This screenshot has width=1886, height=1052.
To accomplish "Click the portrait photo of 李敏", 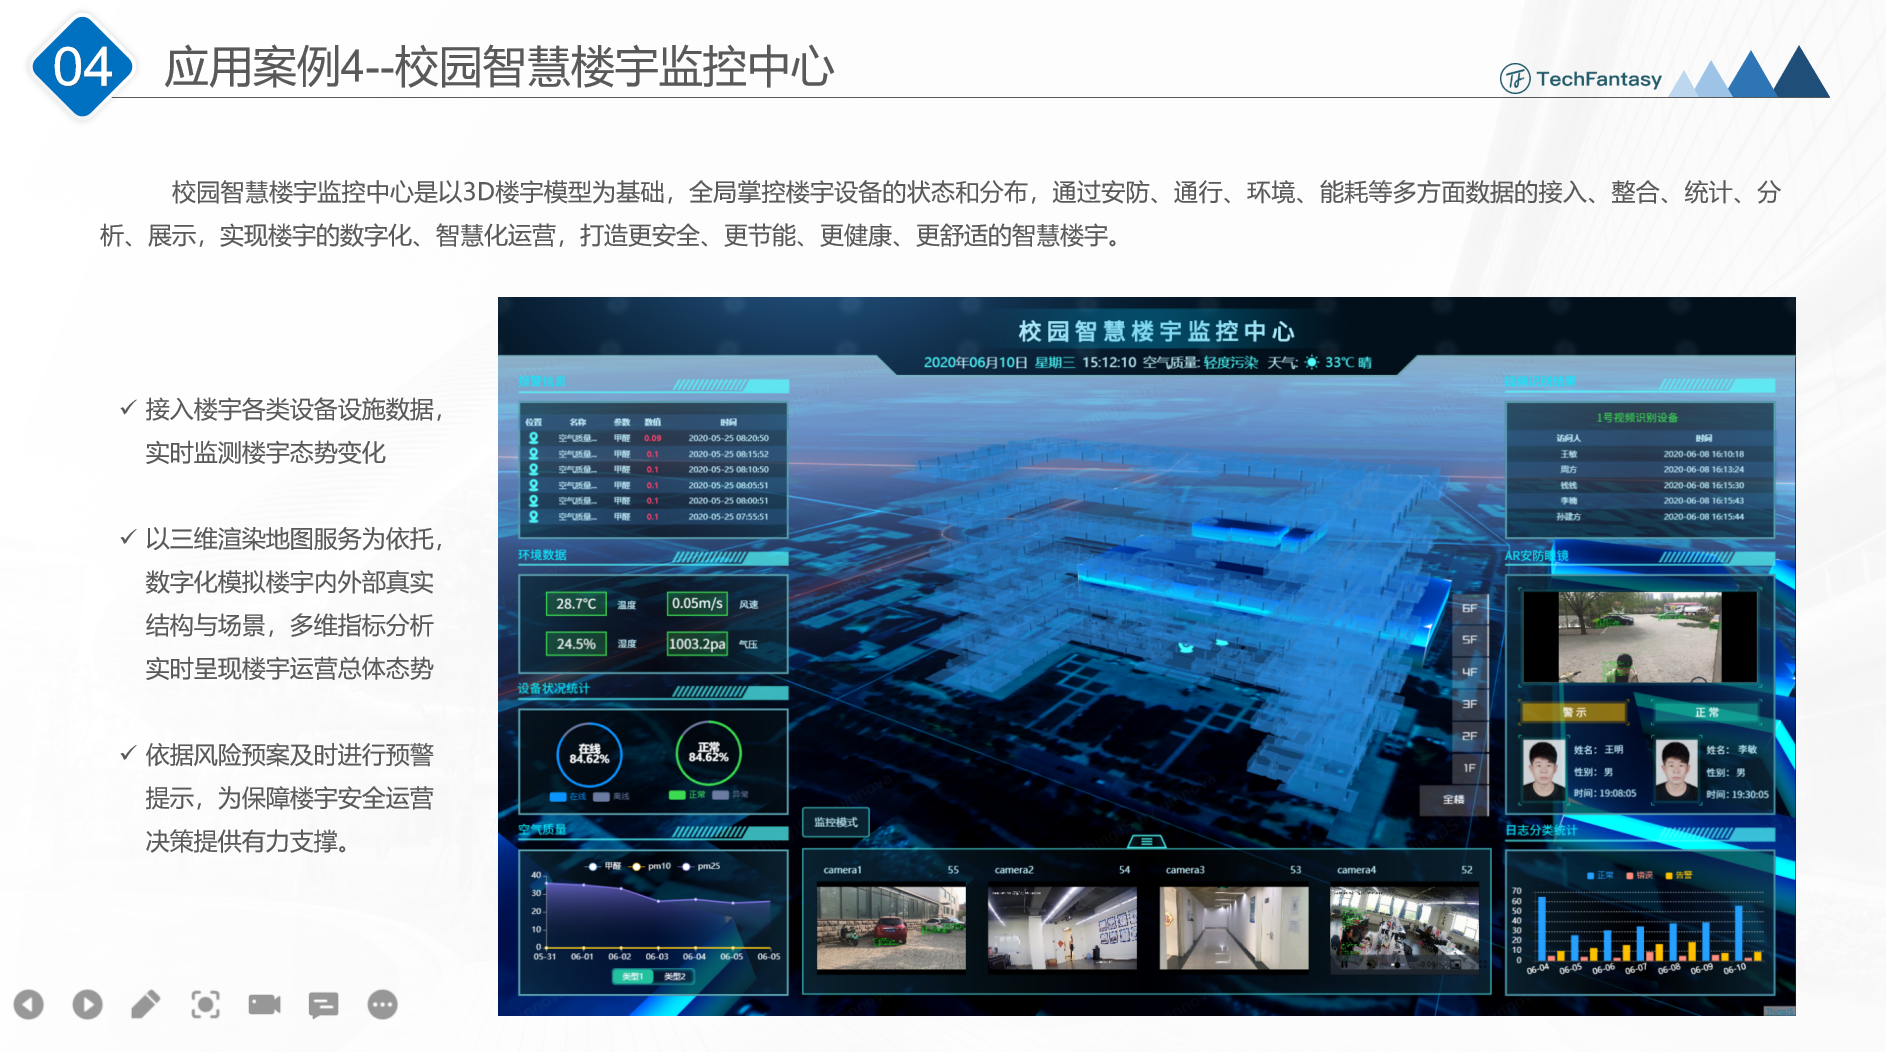I will point(1676,769).
